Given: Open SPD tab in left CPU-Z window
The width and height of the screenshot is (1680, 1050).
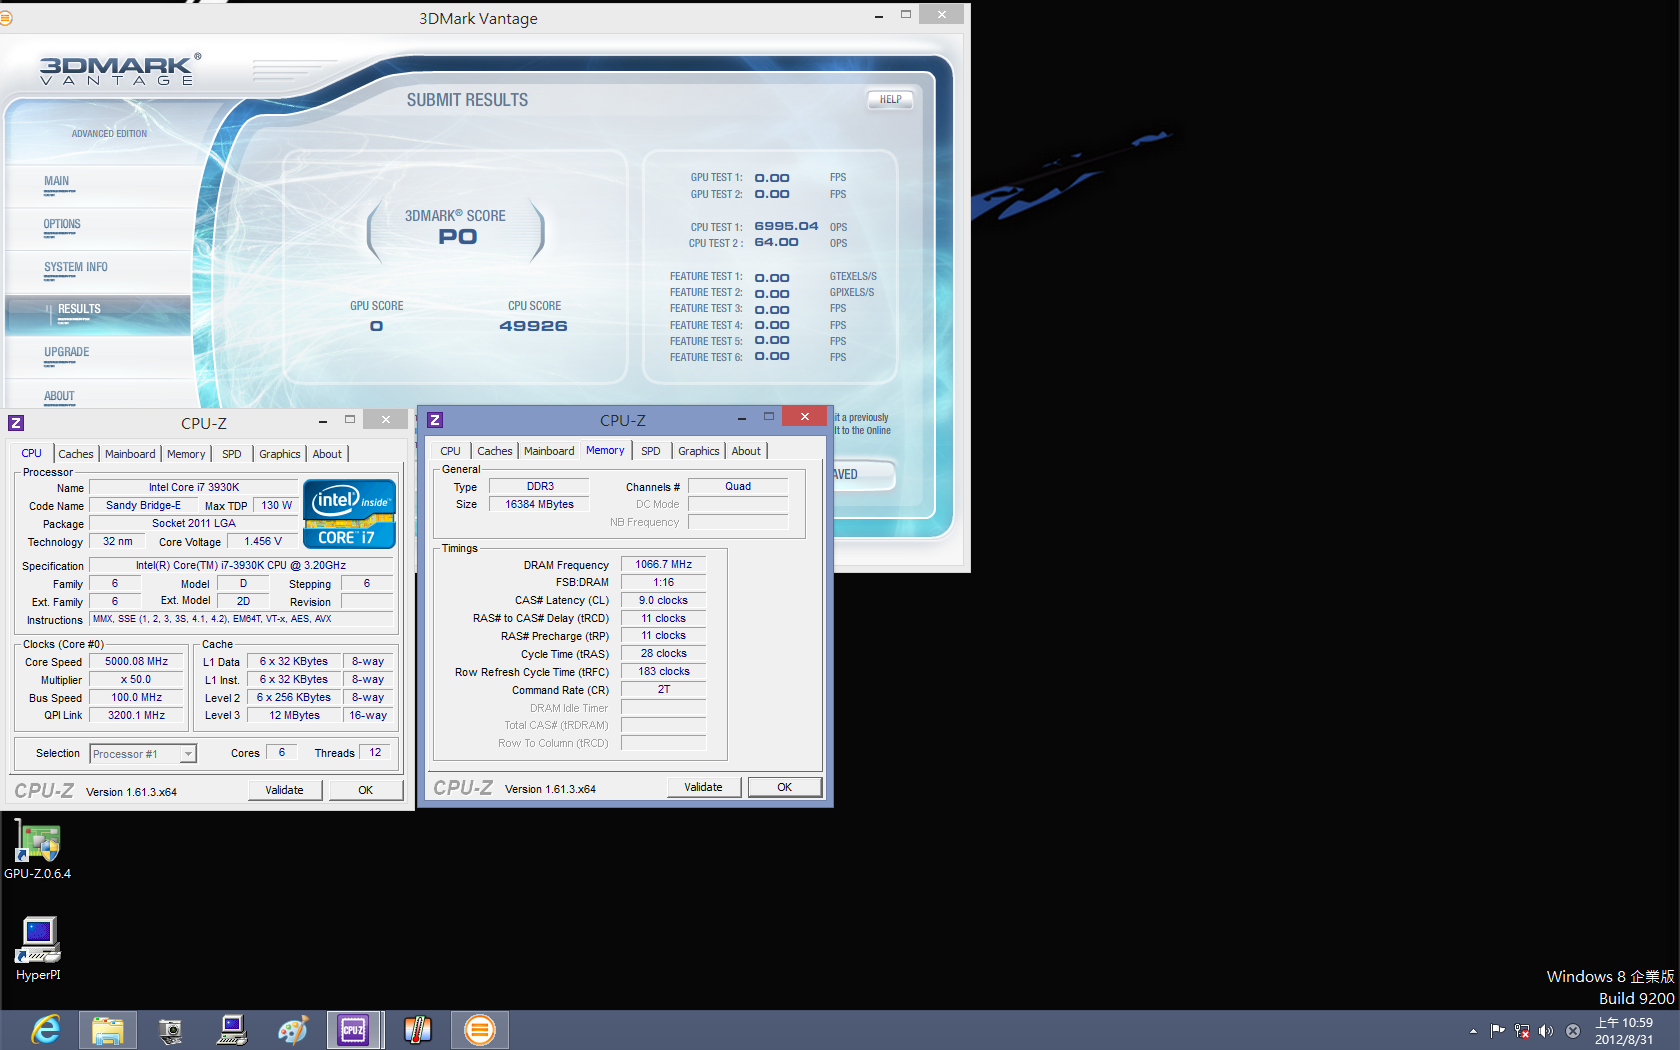Looking at the screenshot, I should [232, 454].
